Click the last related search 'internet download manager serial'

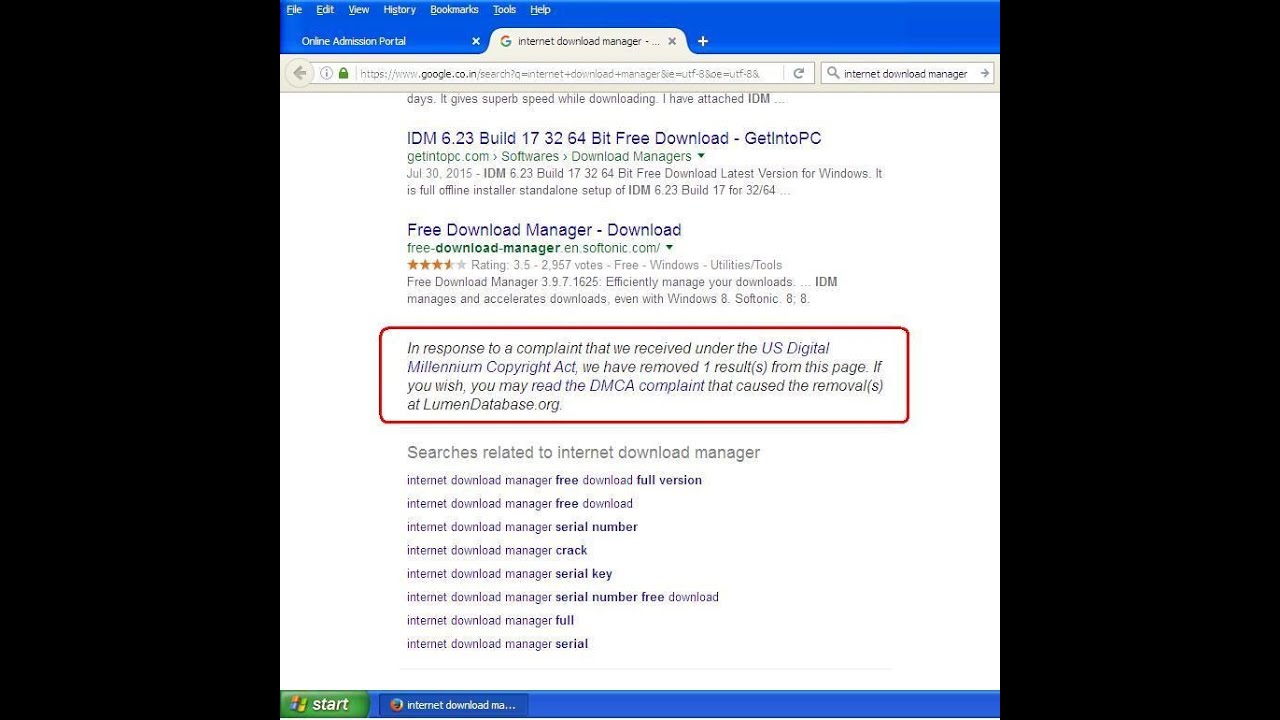point(497,644)
